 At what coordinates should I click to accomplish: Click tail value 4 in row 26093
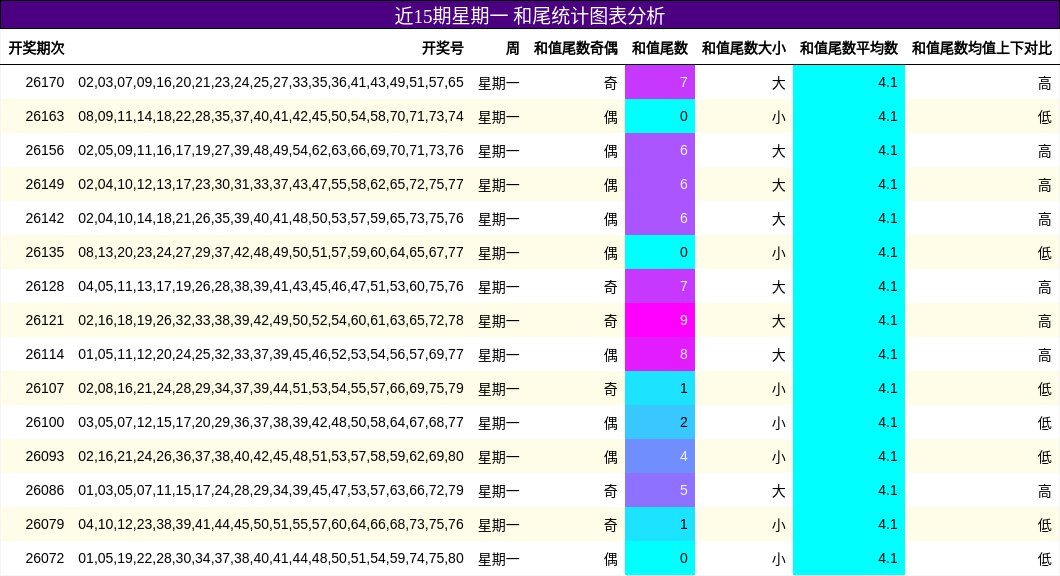click(x=660, y=456)
